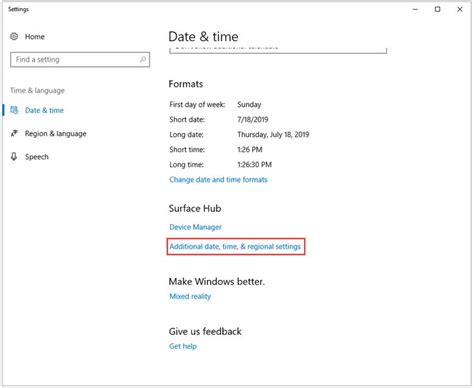This screenshot has width=474, height=388.
Task: Close the Settings window
Action: coord(460,9)
